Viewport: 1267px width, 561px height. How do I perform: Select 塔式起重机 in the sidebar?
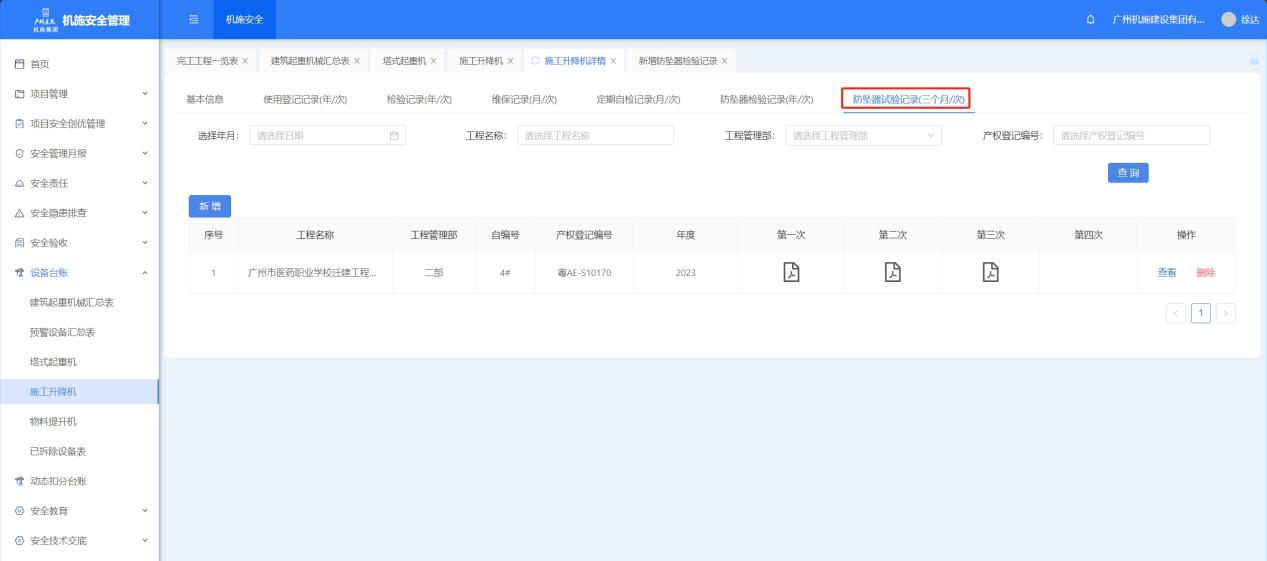tap(53, 361)
